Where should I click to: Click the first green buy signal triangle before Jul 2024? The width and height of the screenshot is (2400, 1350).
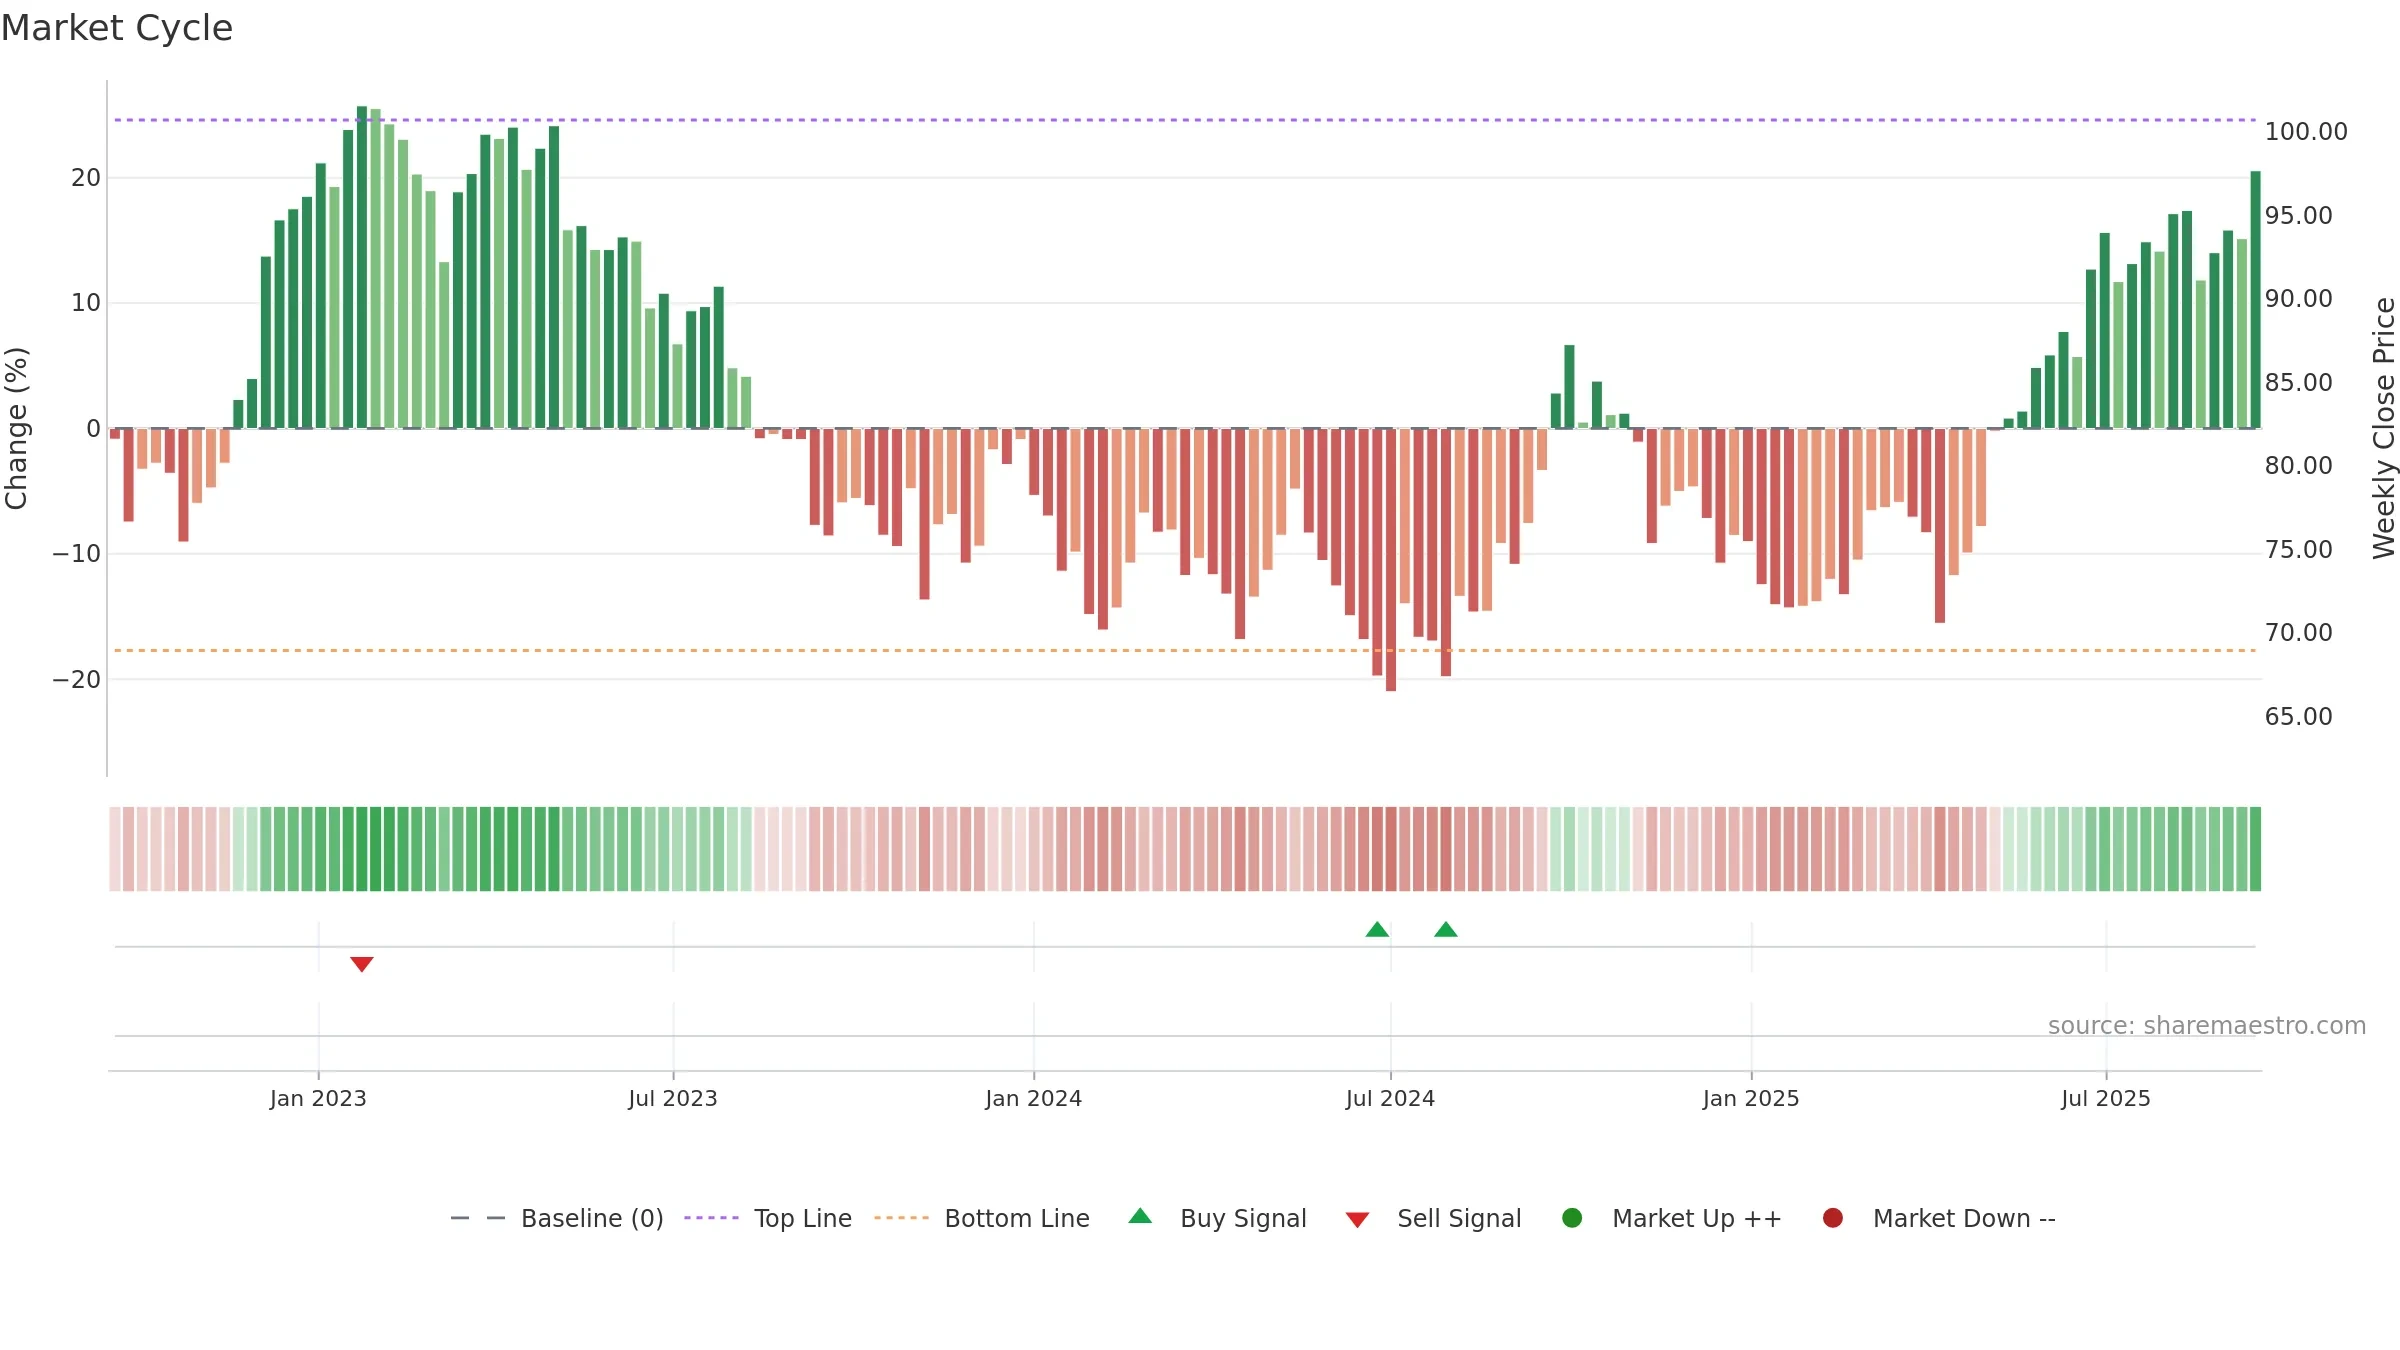pos(1377,929)
